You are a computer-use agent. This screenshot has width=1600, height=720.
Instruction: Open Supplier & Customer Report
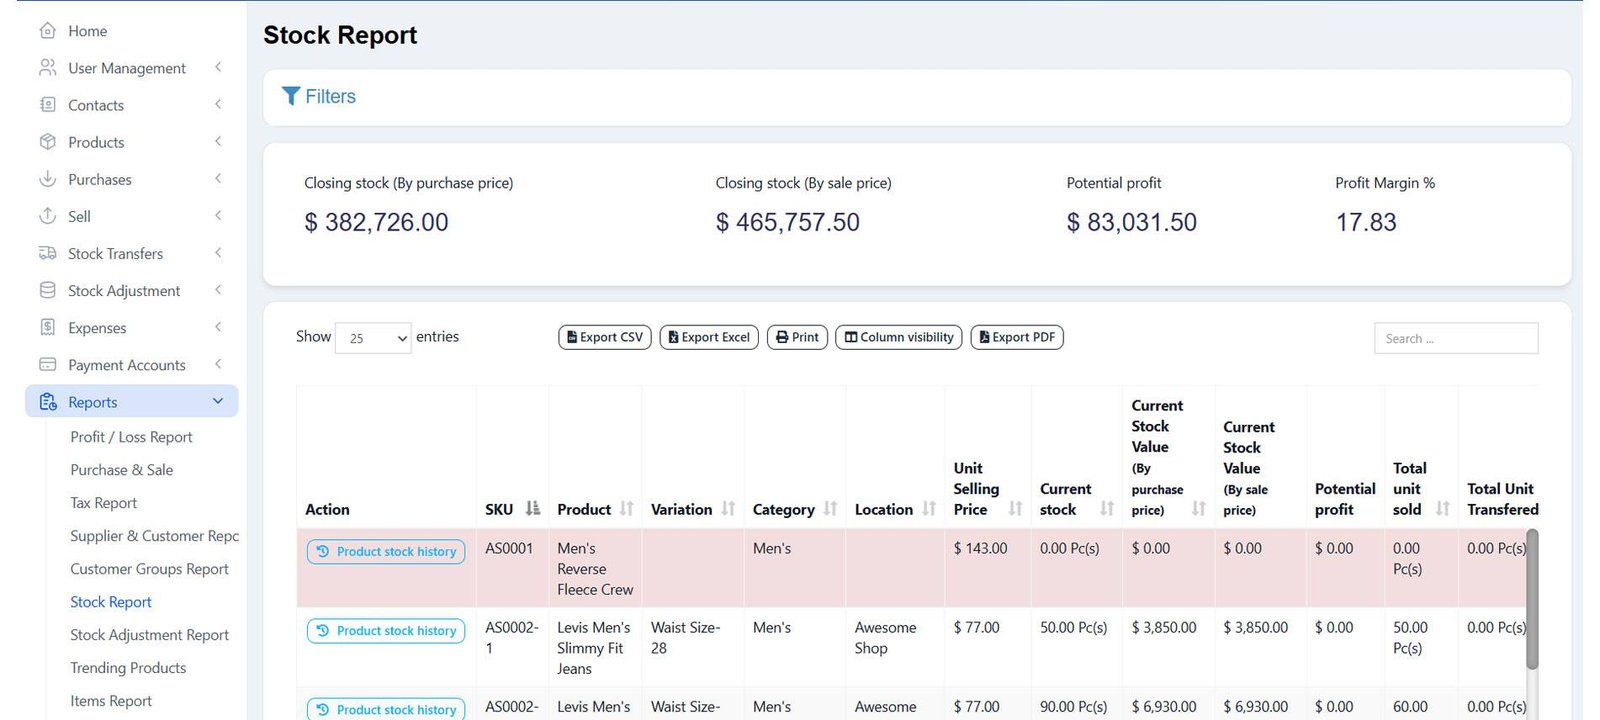[x=154, y=536]
